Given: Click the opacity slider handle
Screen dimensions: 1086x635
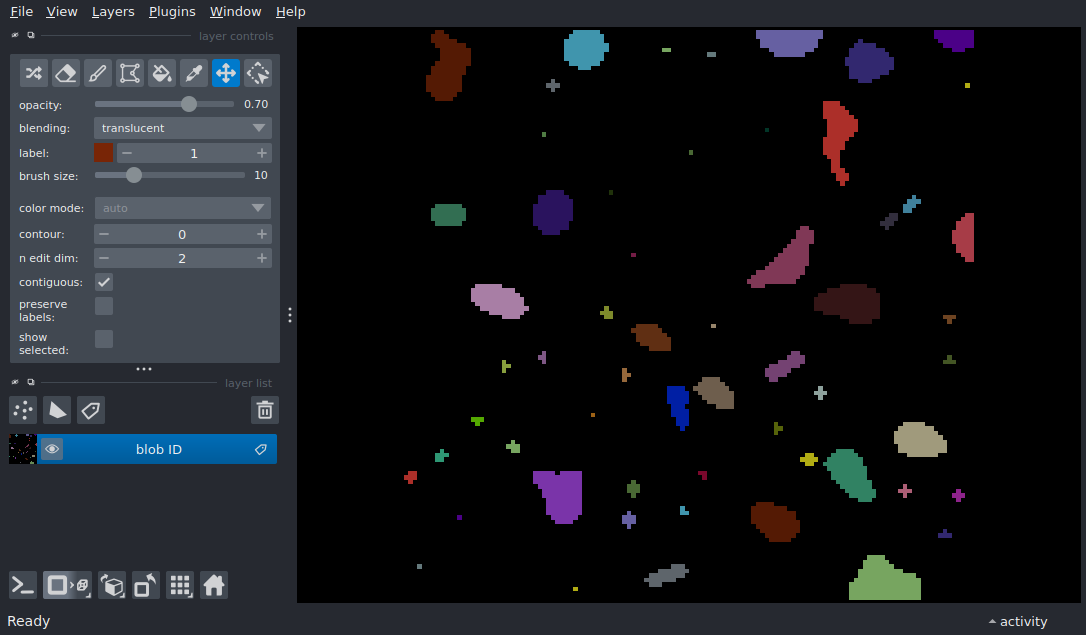Looking at the screenshot, I should tap(189, 104).
